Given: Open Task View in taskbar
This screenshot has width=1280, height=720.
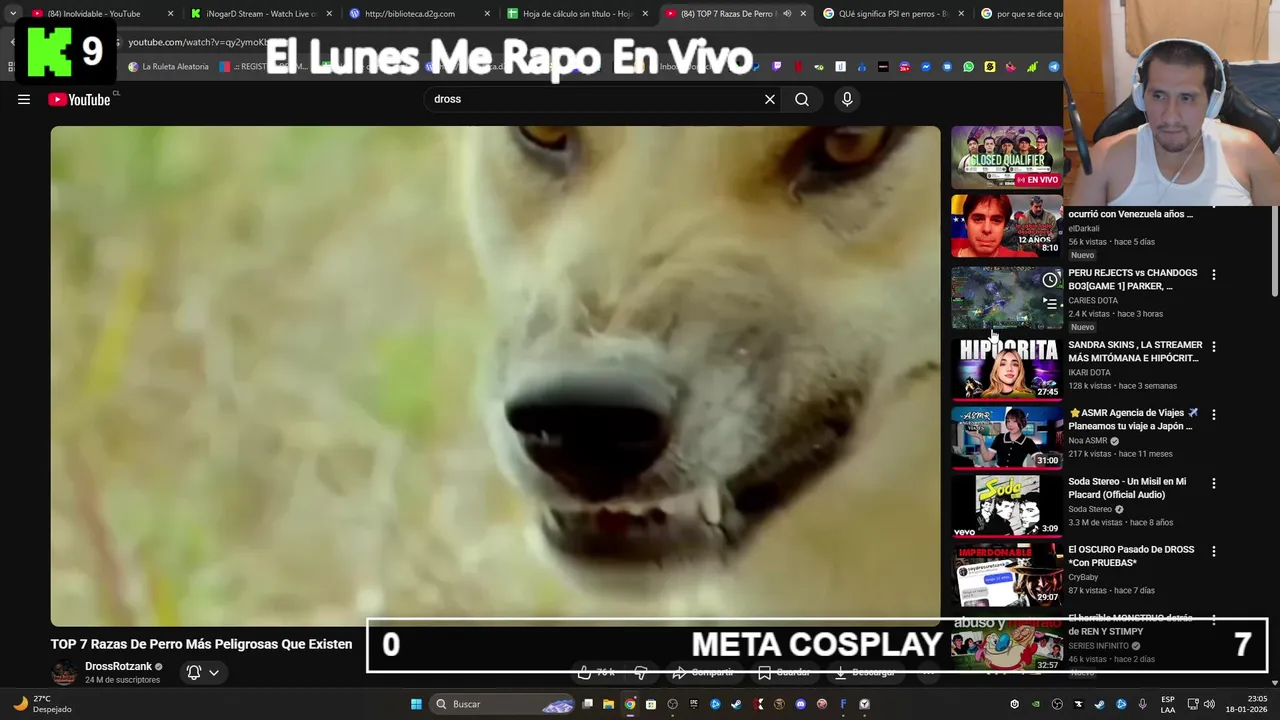Looking at the screenshot, I should 588,704.
